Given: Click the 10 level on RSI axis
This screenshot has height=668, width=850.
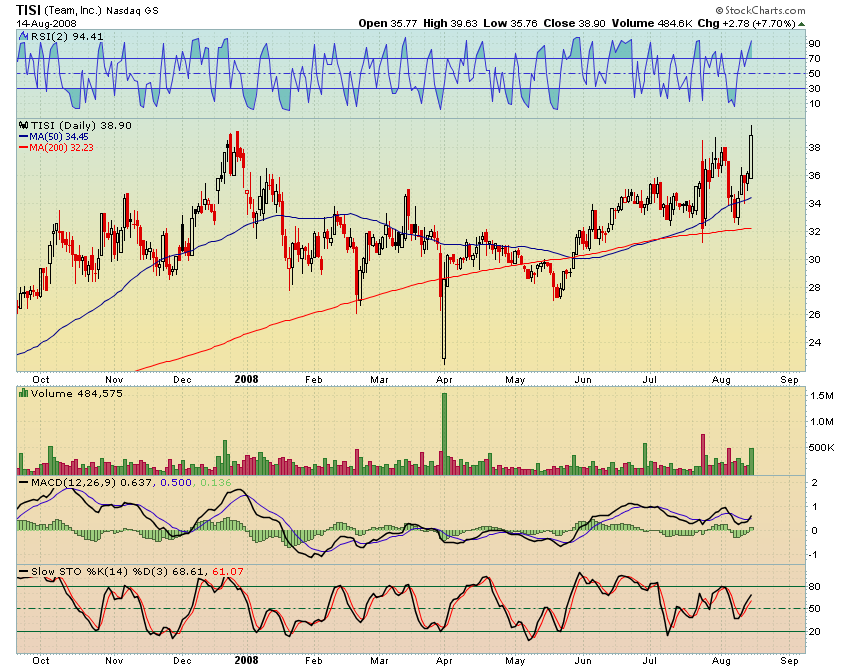Looking at the screenshot, I should pyautogui.click(x=814, y=104).
